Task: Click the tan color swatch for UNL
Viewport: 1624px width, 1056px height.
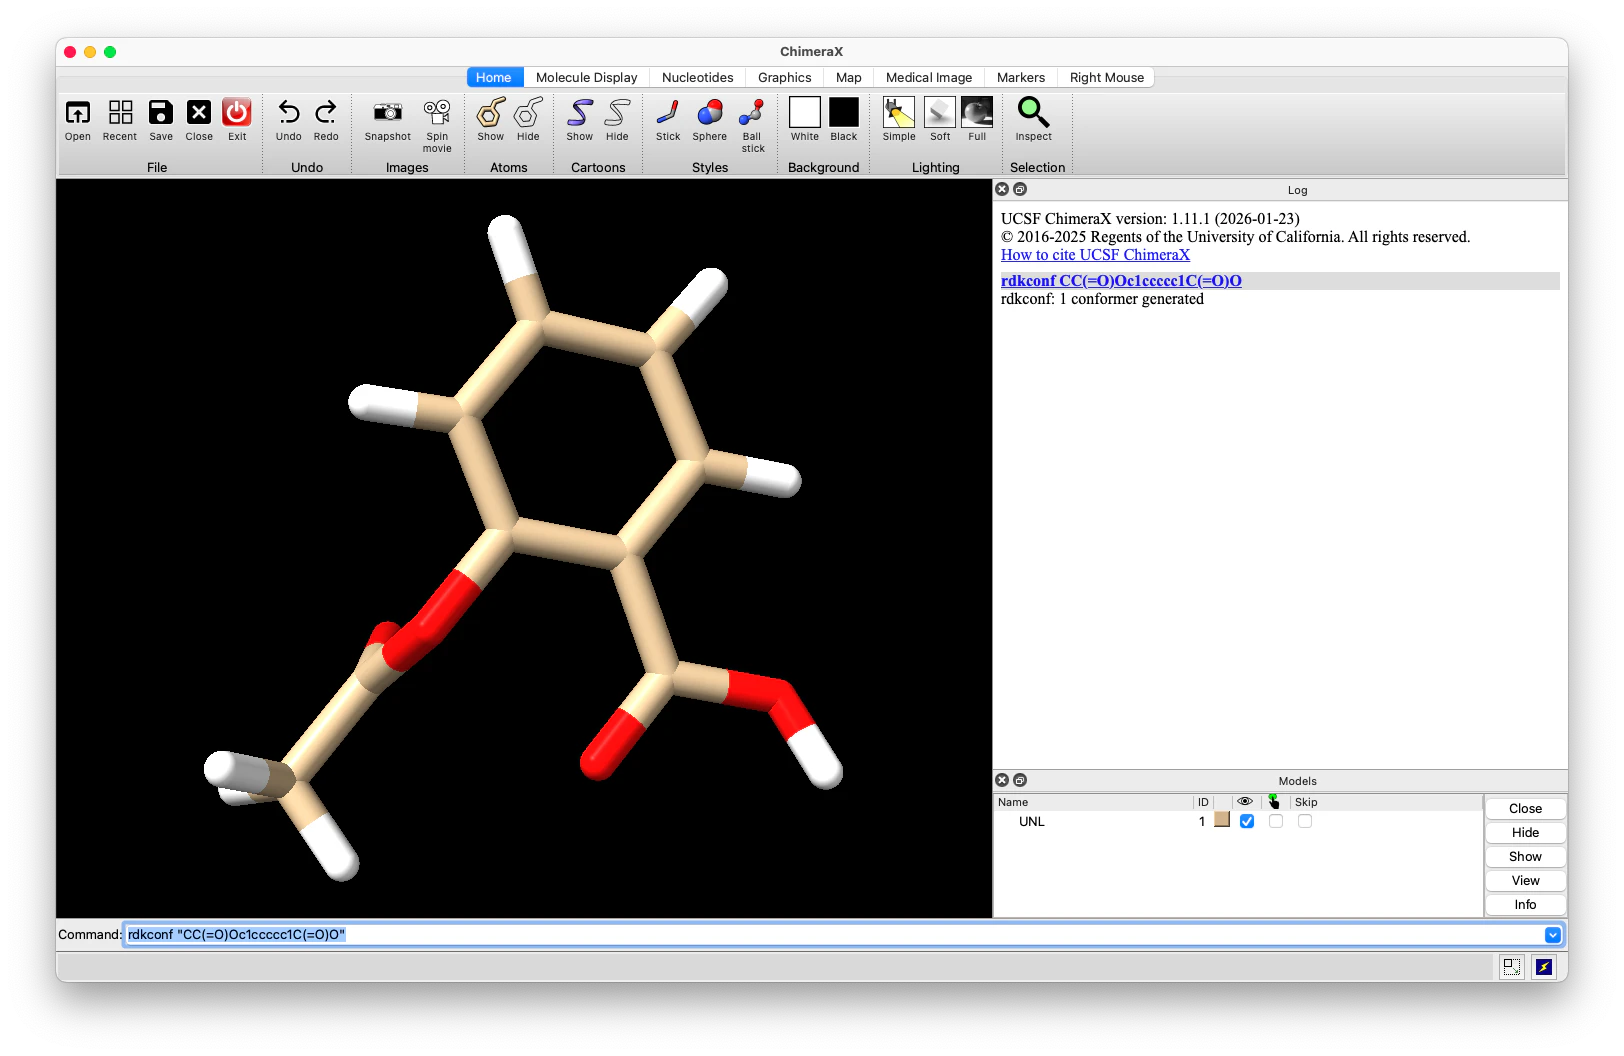Action: [1221, 820]
